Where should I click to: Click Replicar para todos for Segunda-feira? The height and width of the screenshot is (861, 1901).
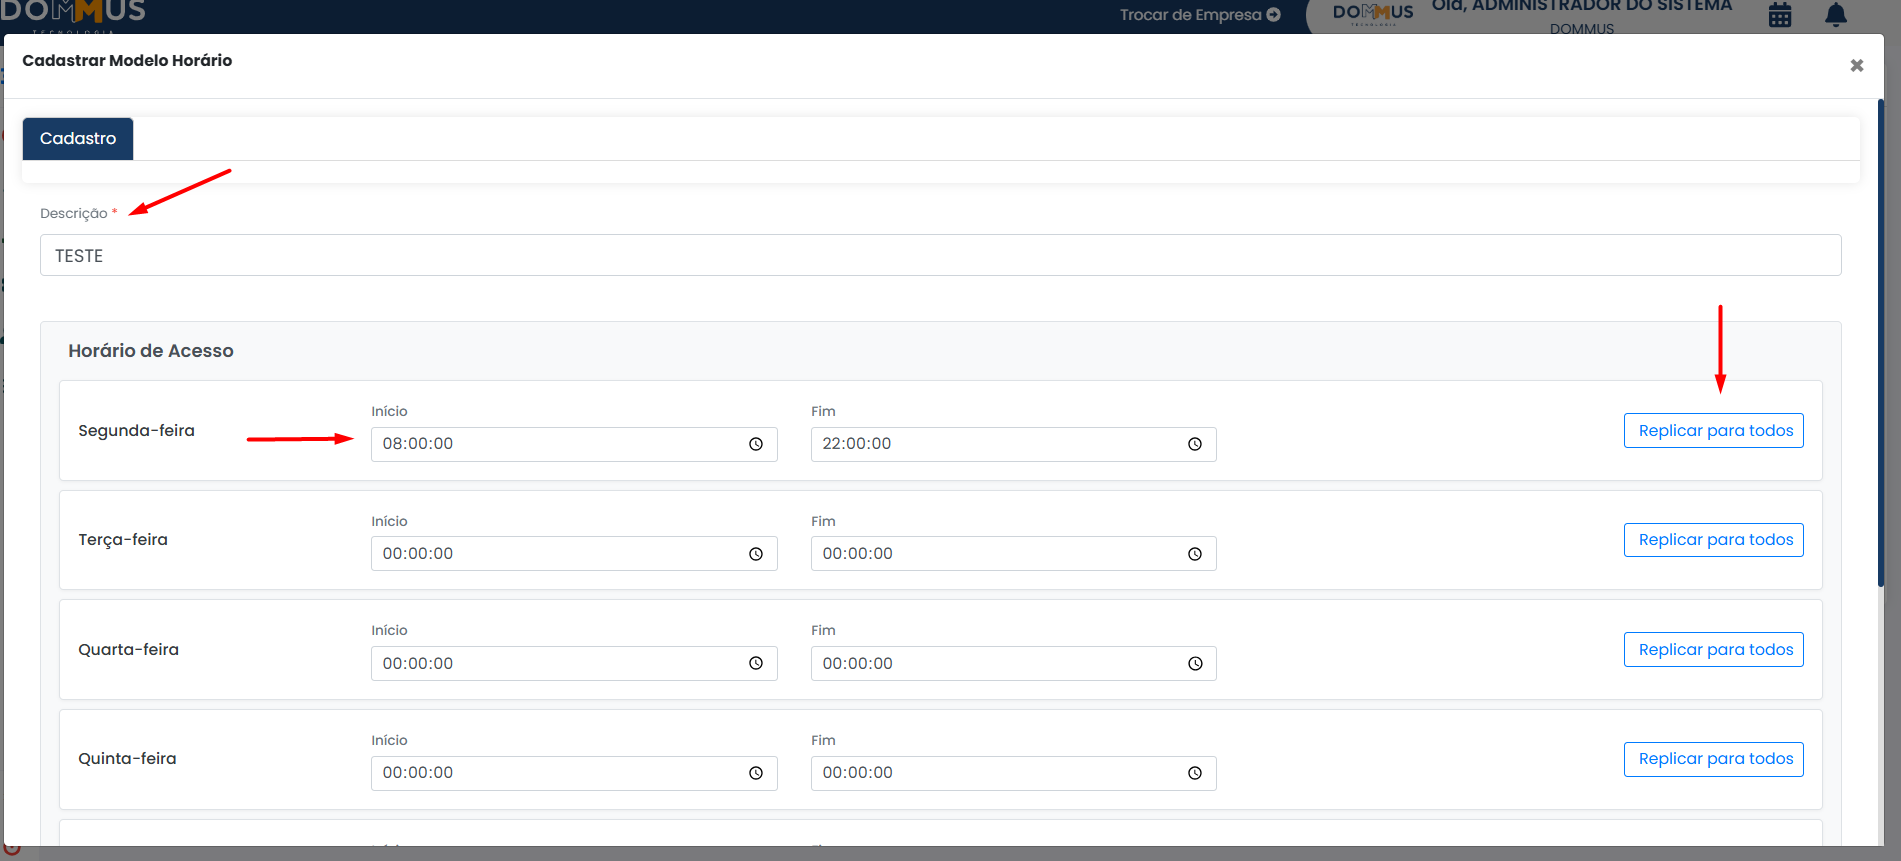(x=1714, y=431)
